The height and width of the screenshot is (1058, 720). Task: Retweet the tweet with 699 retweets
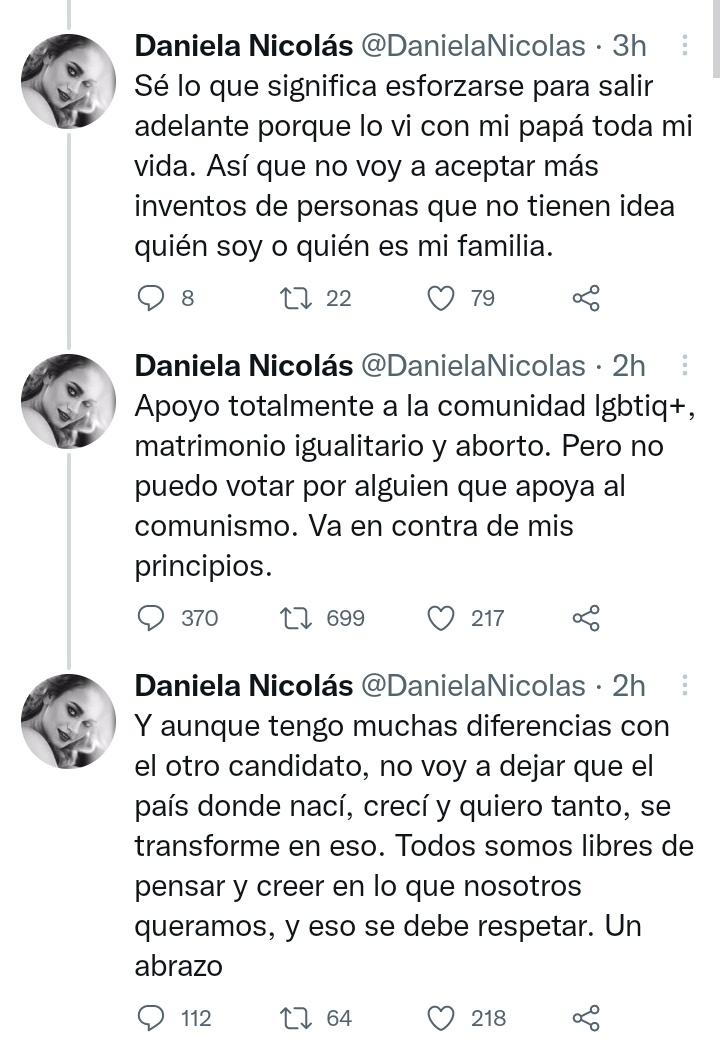click(296, 618)
